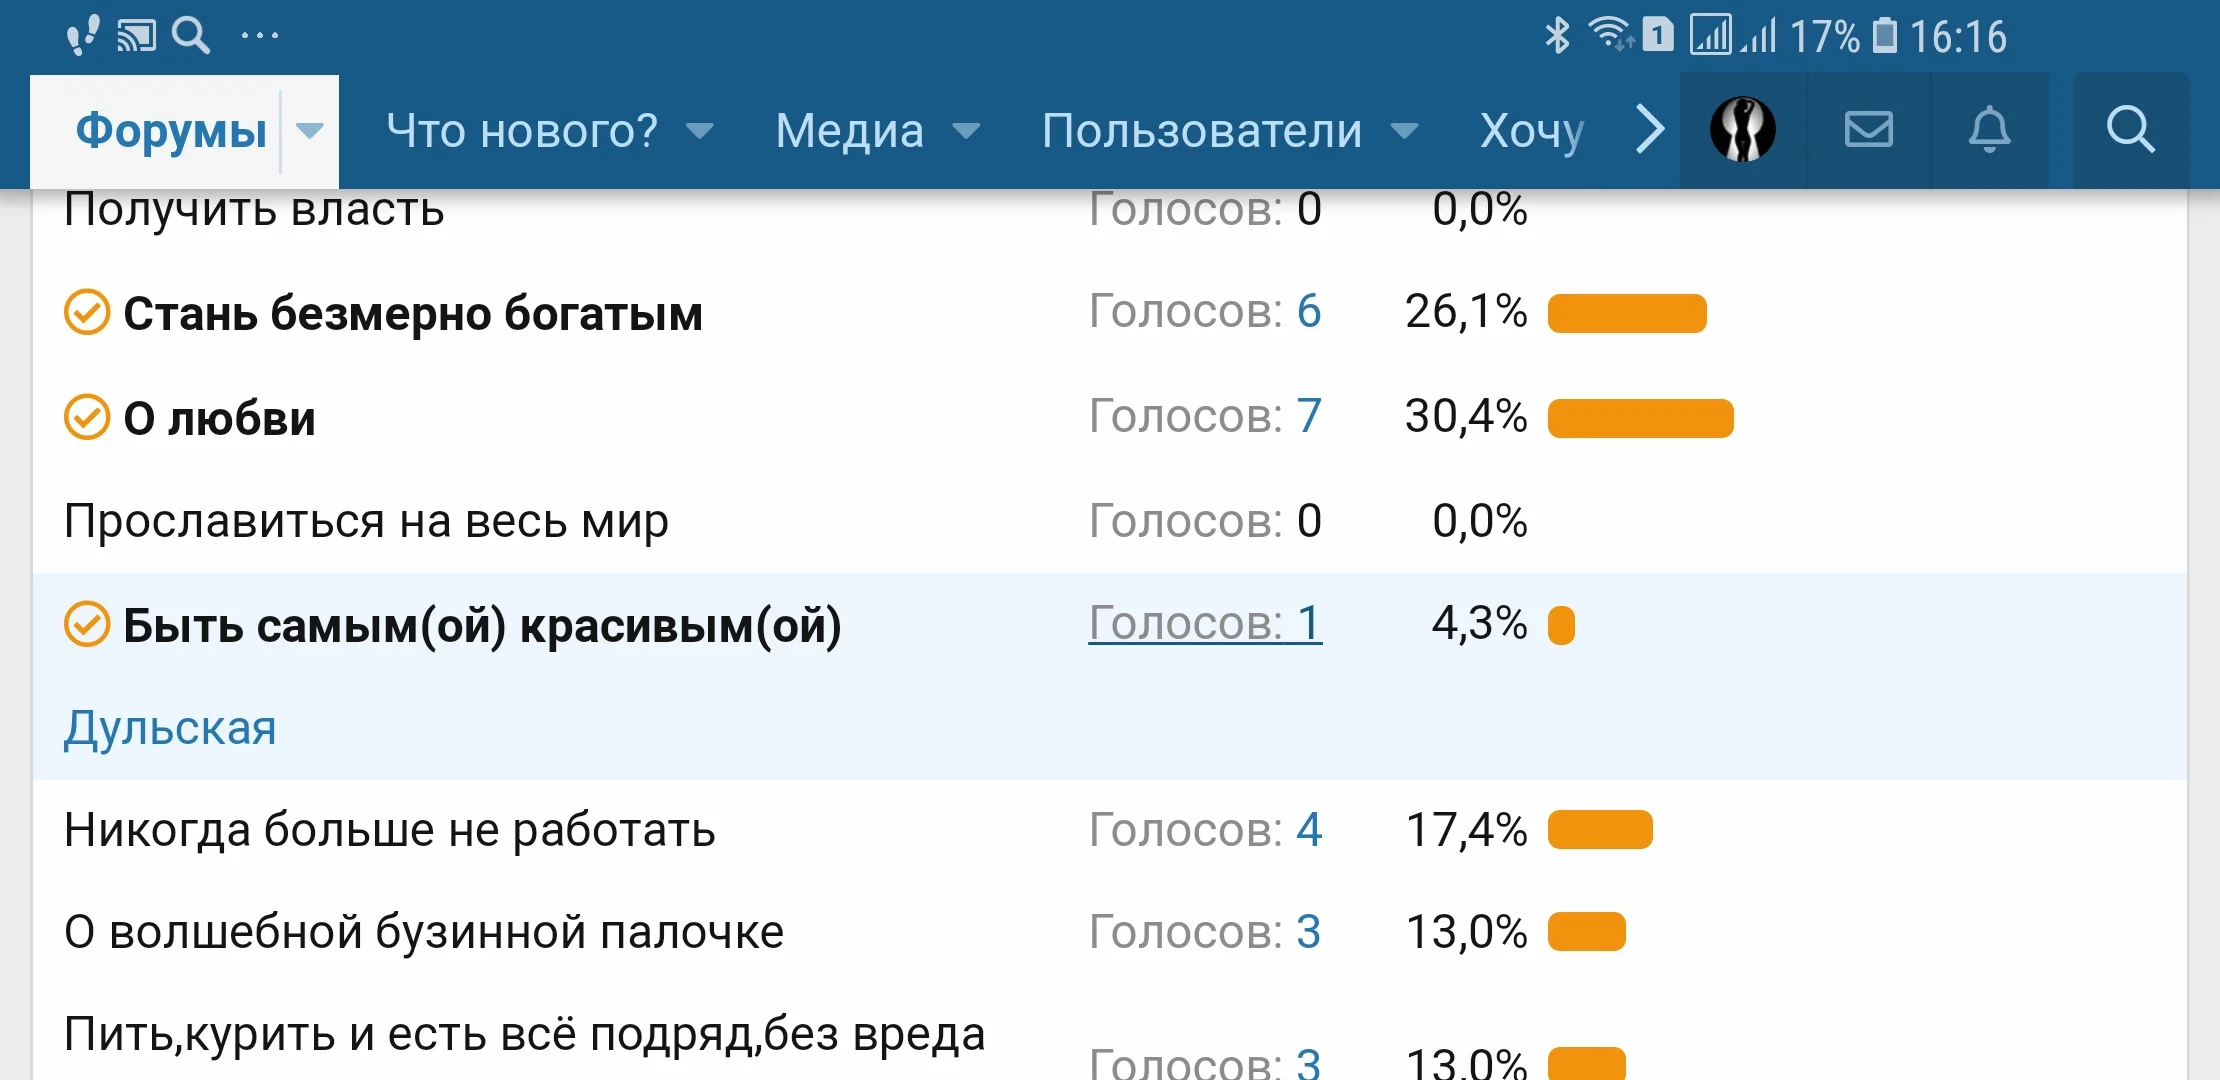This screenshot has width=2220, height=1080.
Task: Select the Прославиться на весь мир poll option
Action: pos(366,521)
